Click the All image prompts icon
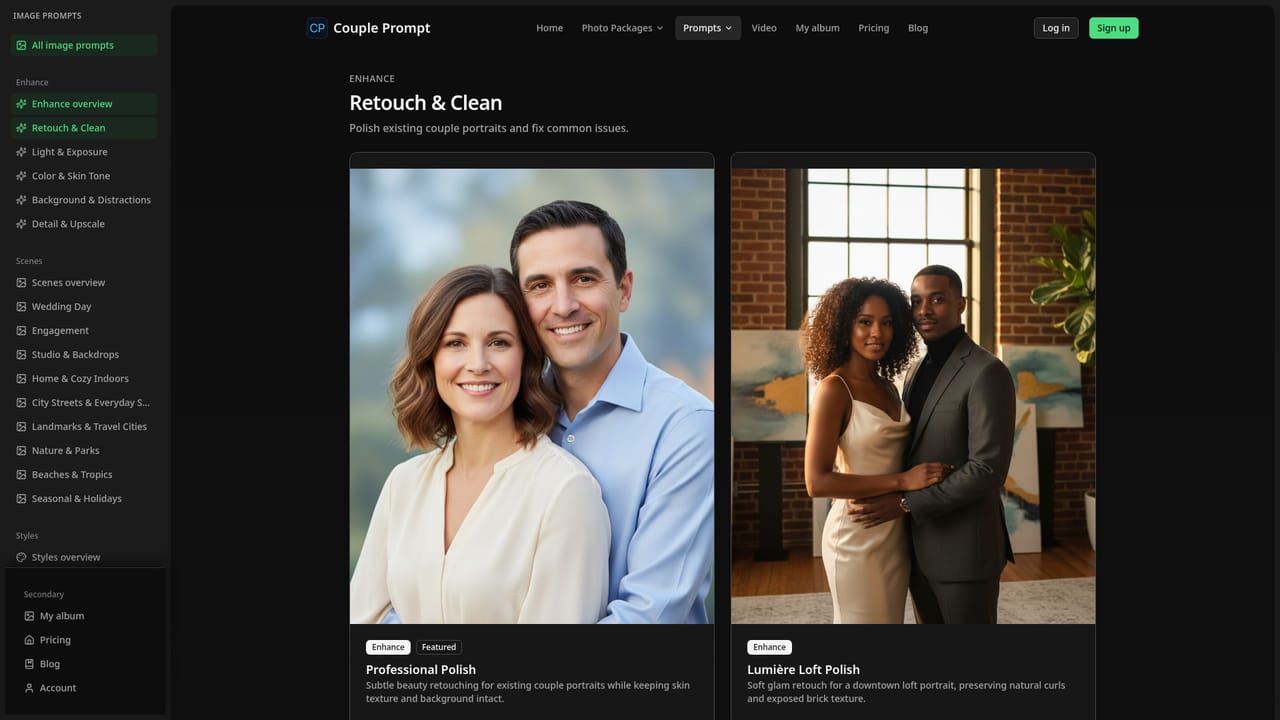Viewport: 1280px width, 720px height. coord(21,45)
